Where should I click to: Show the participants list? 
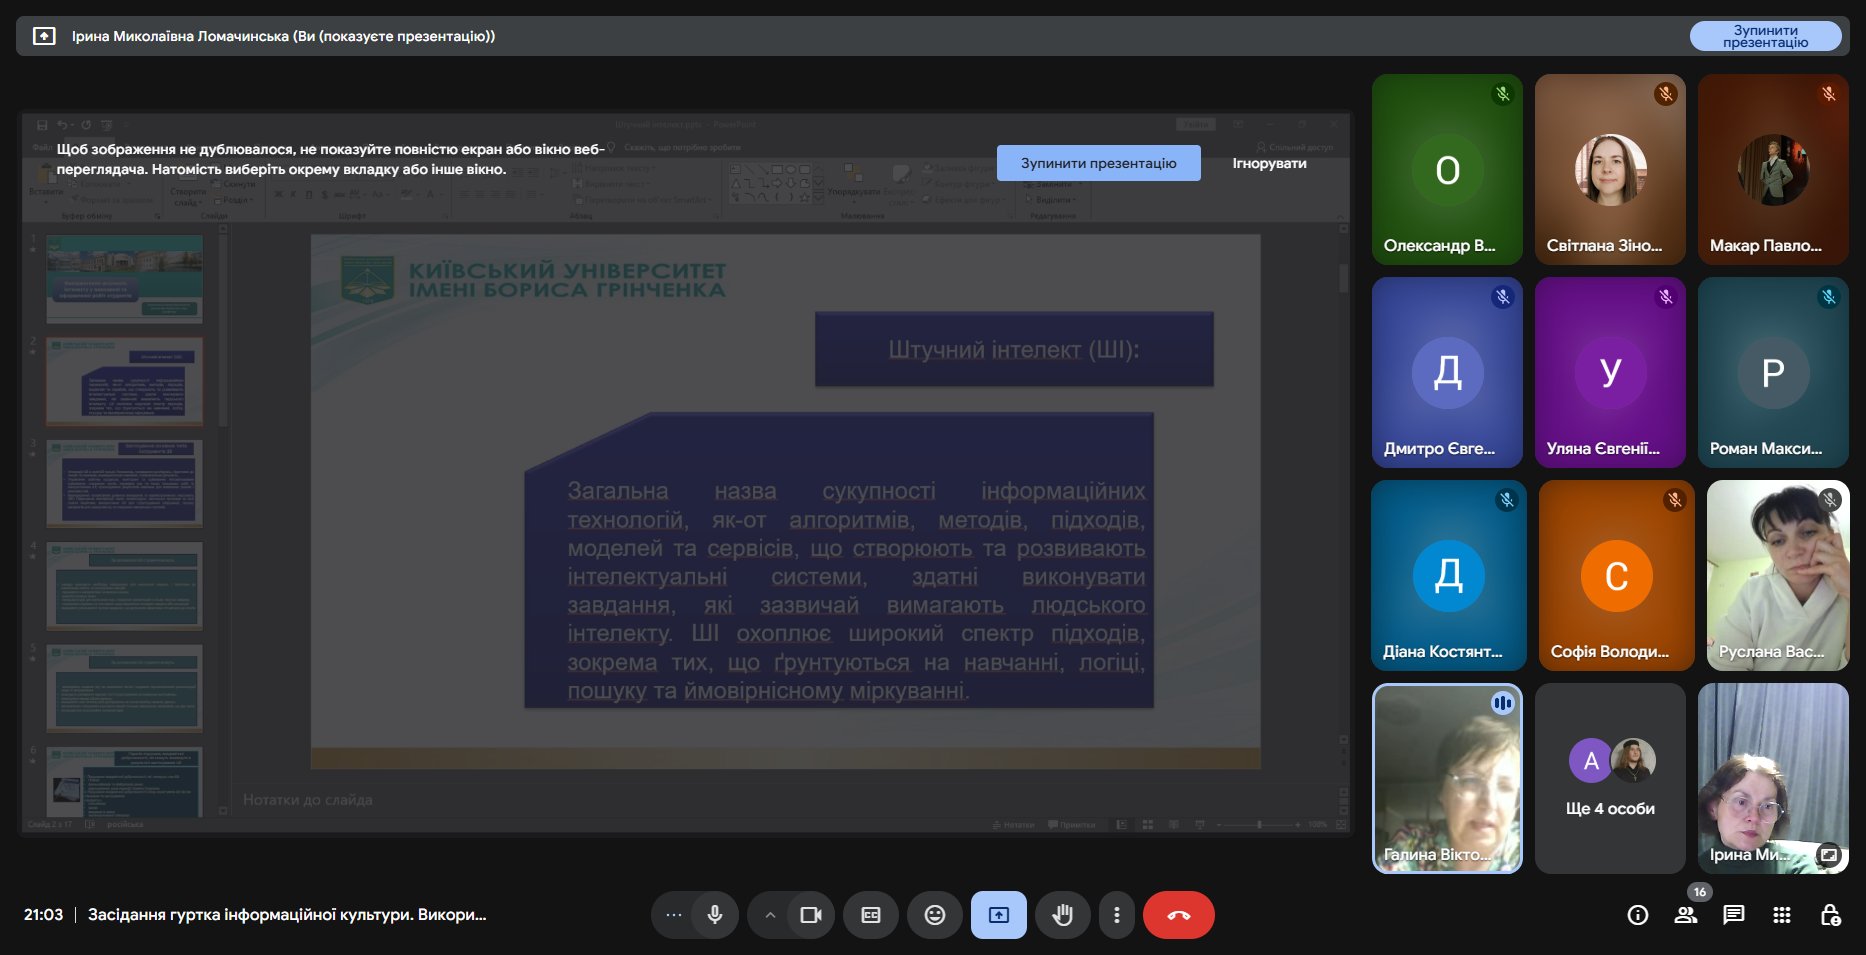coord(1686,915)
